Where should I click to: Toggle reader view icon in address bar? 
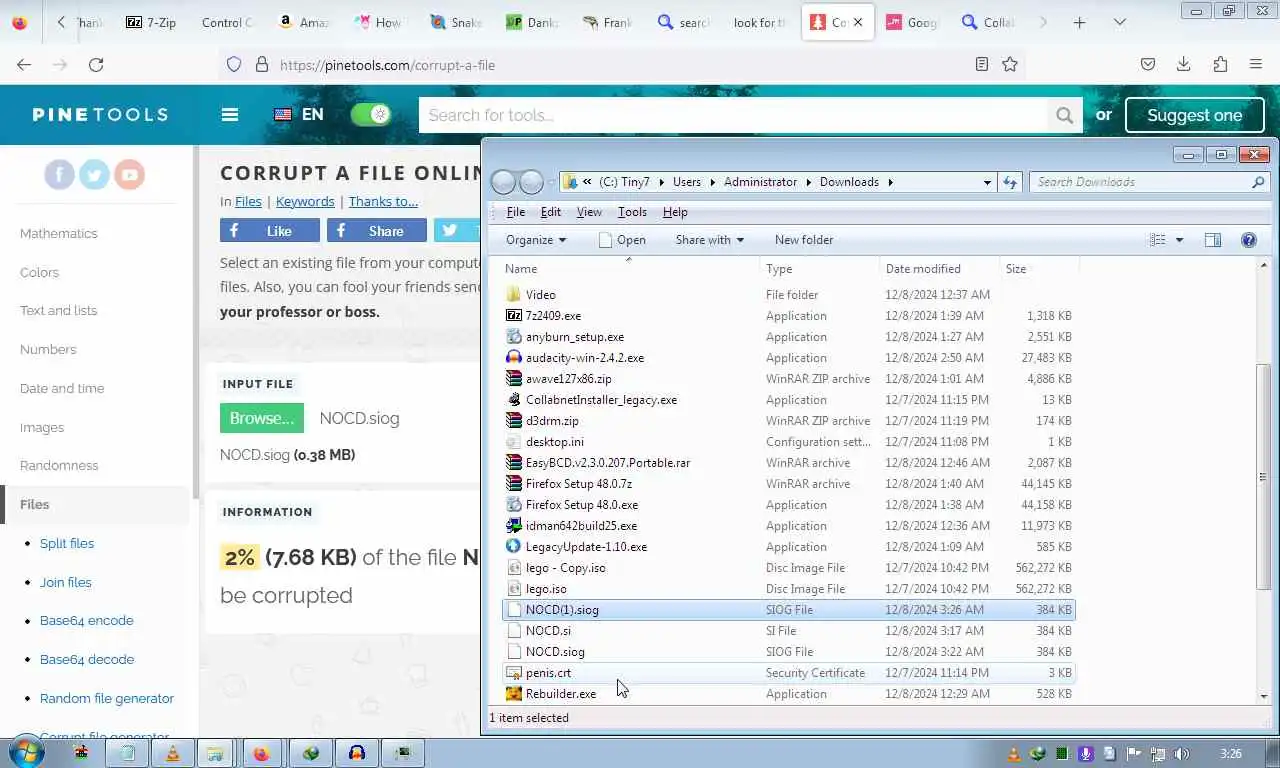(x=982, y=65)
